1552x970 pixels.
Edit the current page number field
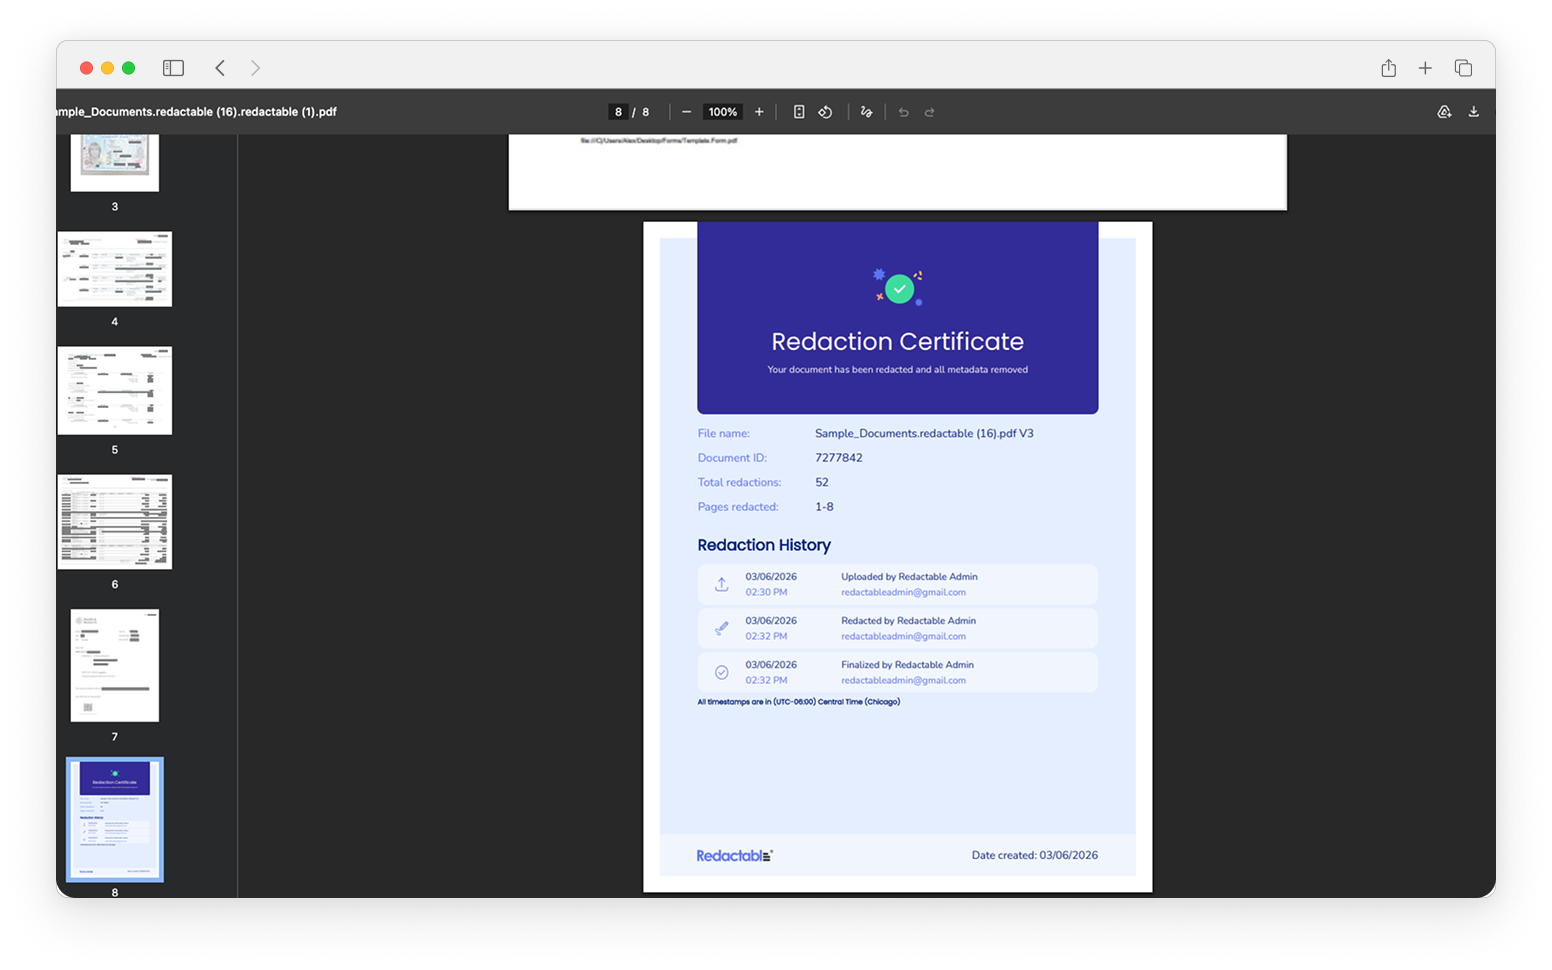[618, 112]
